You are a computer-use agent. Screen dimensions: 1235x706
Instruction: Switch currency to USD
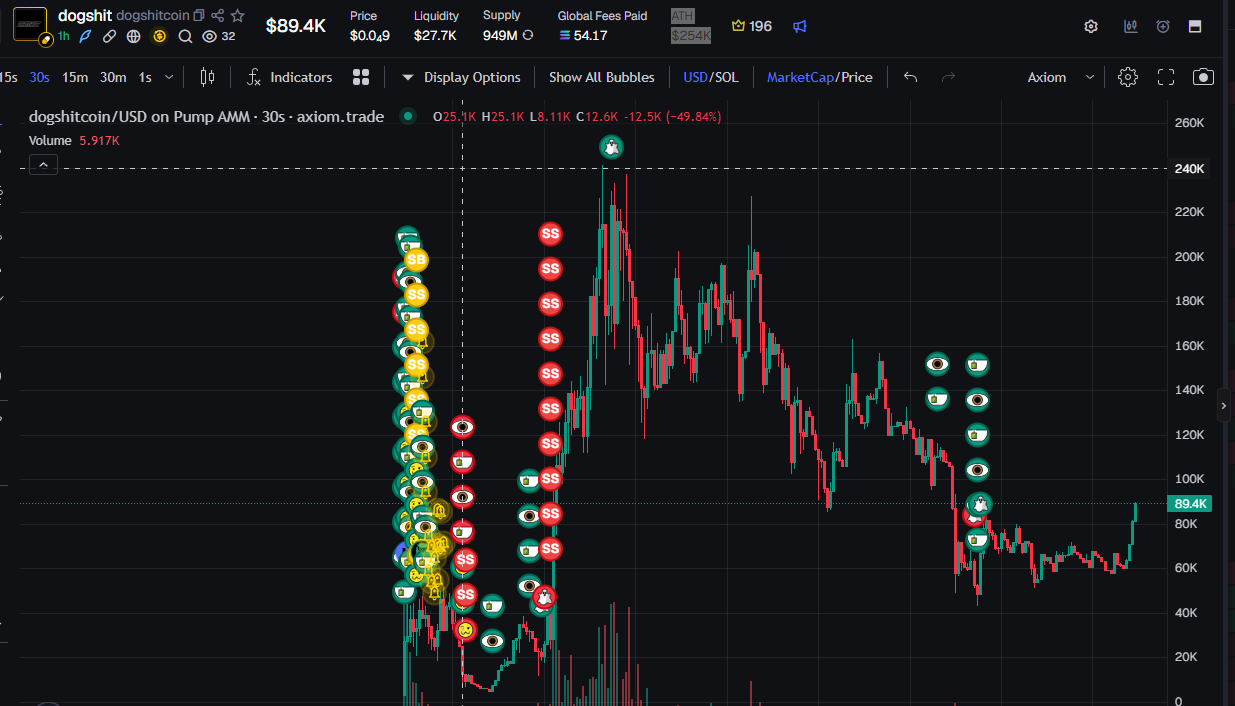pyautogui.click(x=695, y=77)
